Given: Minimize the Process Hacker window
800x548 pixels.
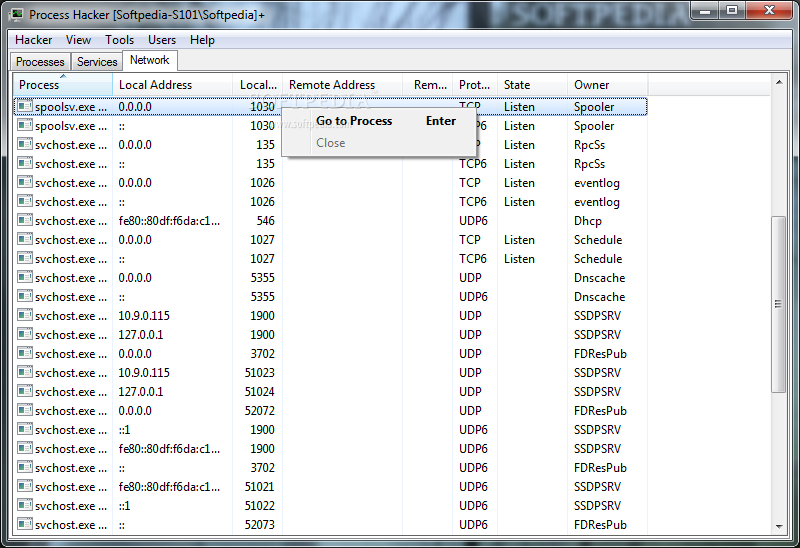Looking at the screenshot, I should pos(705,11).
